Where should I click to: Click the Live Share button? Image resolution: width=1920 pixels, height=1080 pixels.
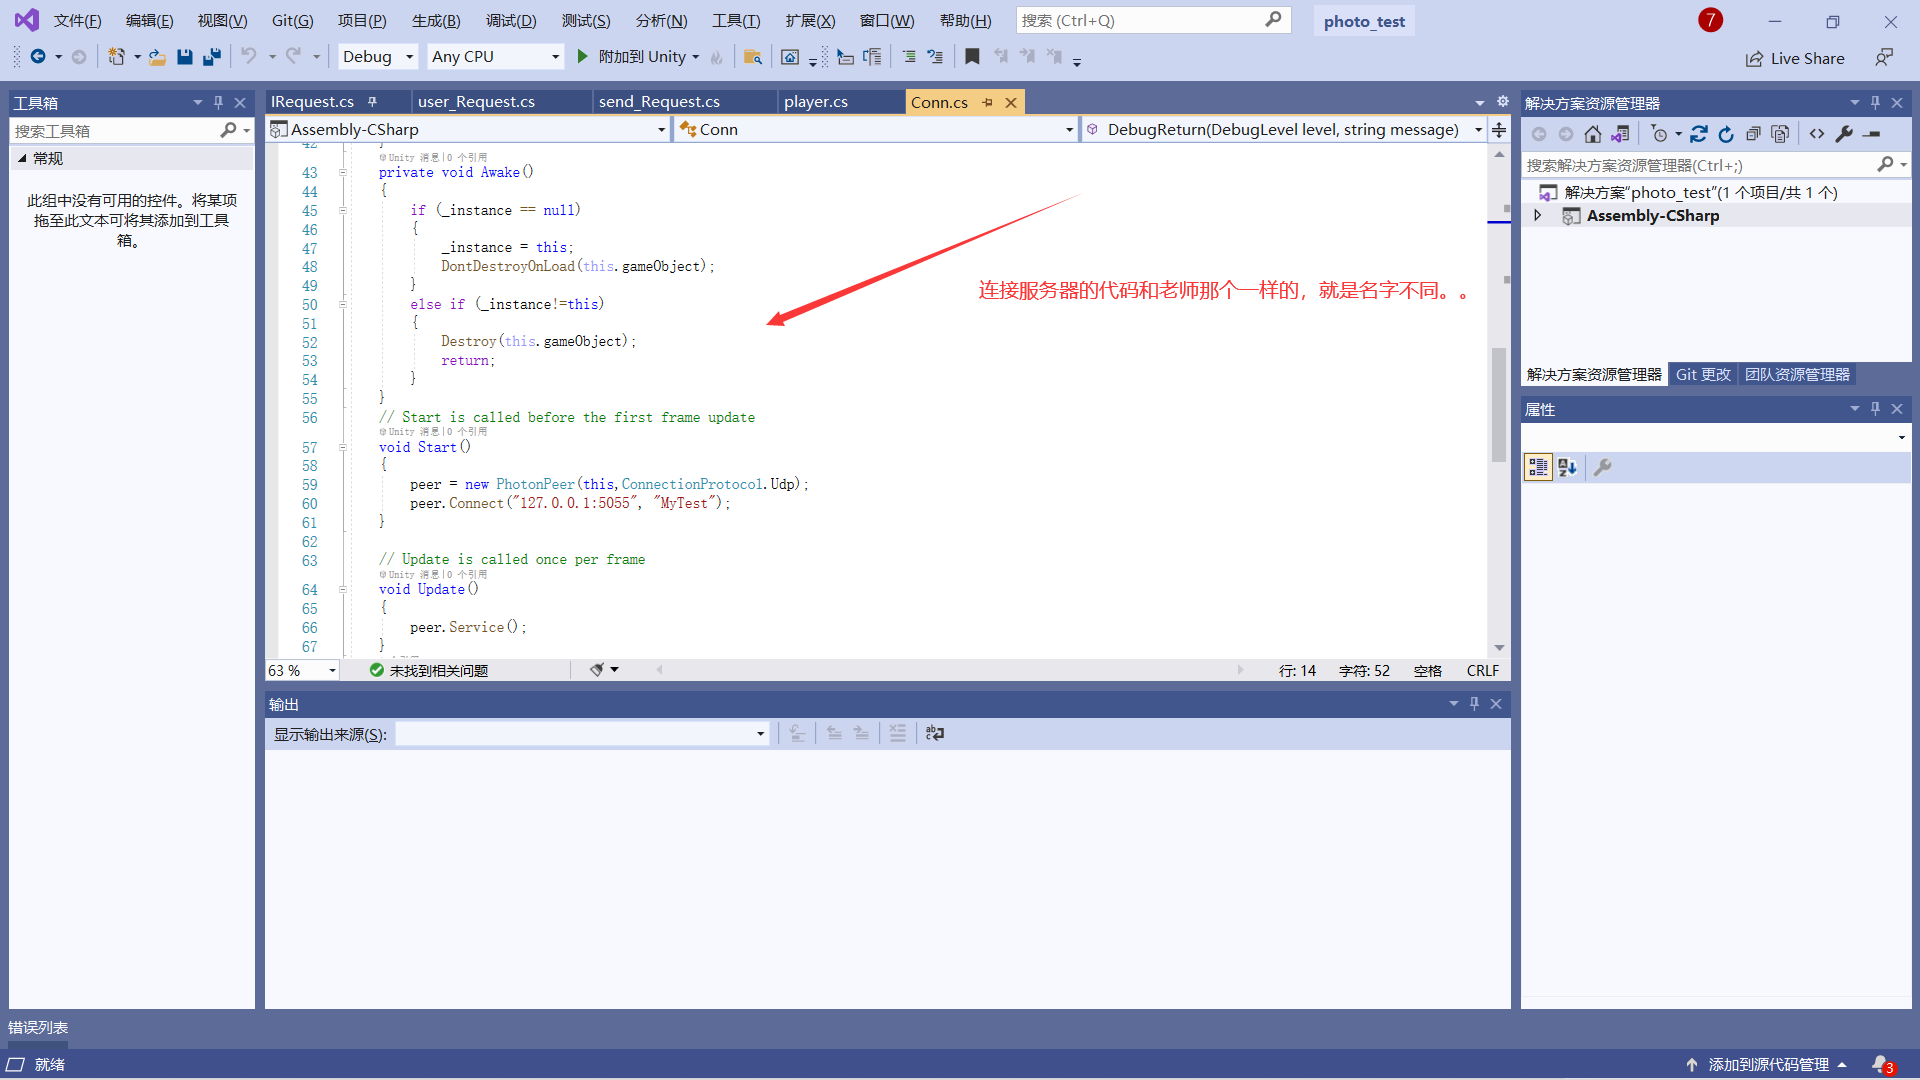click(1795, 59)
